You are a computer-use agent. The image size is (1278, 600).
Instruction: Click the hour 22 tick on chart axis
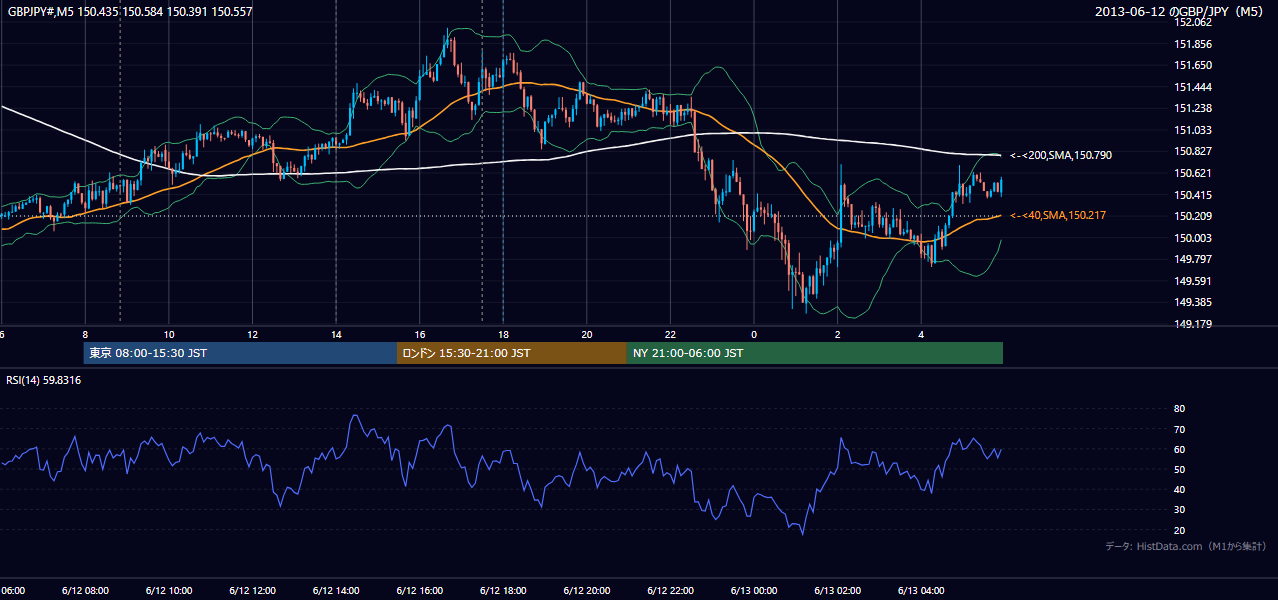coord(671,335)
